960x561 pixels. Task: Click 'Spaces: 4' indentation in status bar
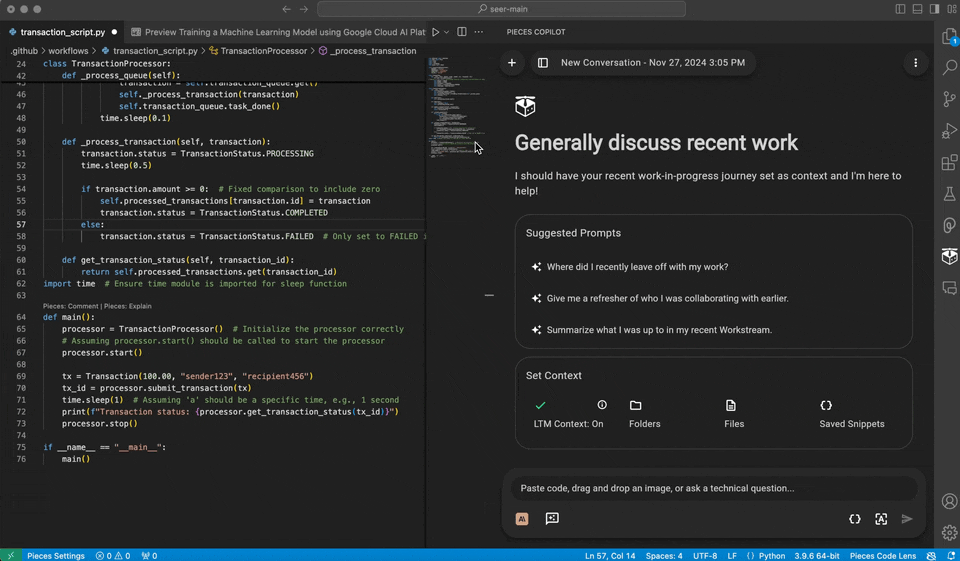pos(664,555)
